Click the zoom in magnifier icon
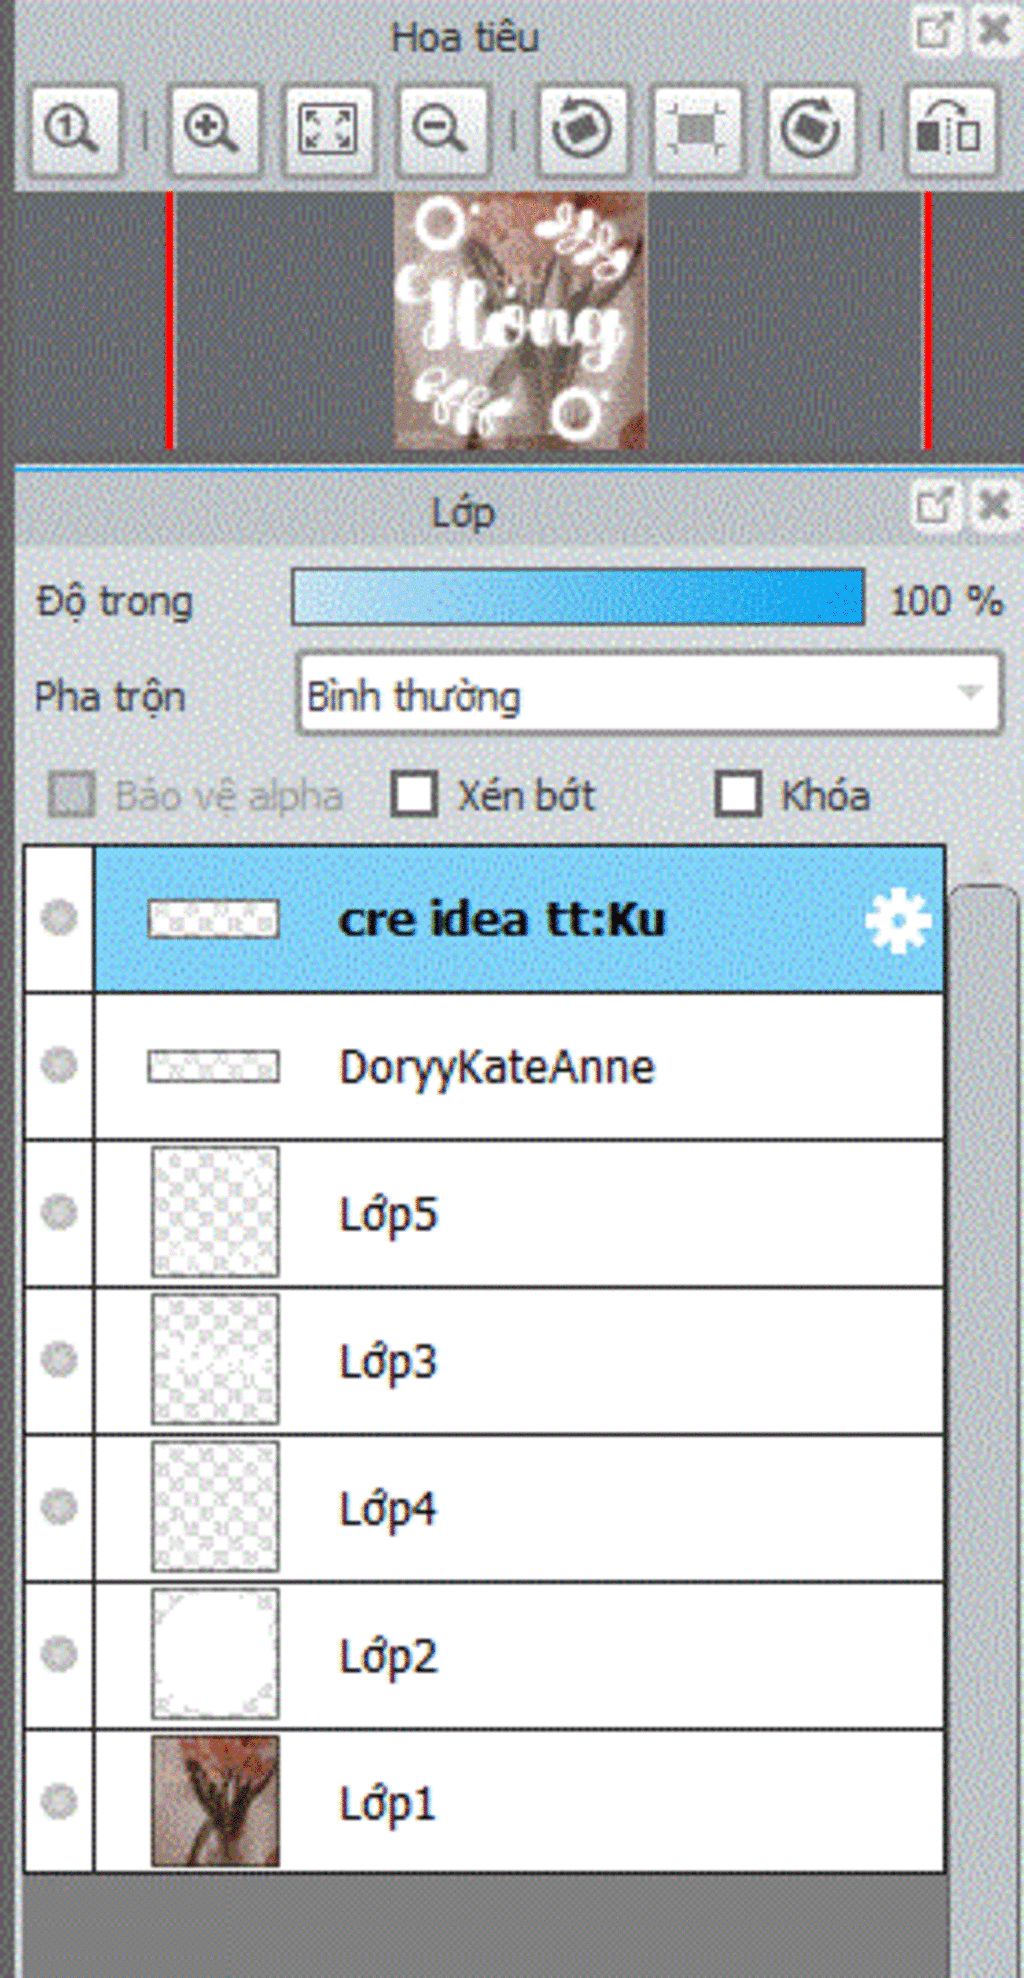1024x1978 pixels. pos(214,130)
